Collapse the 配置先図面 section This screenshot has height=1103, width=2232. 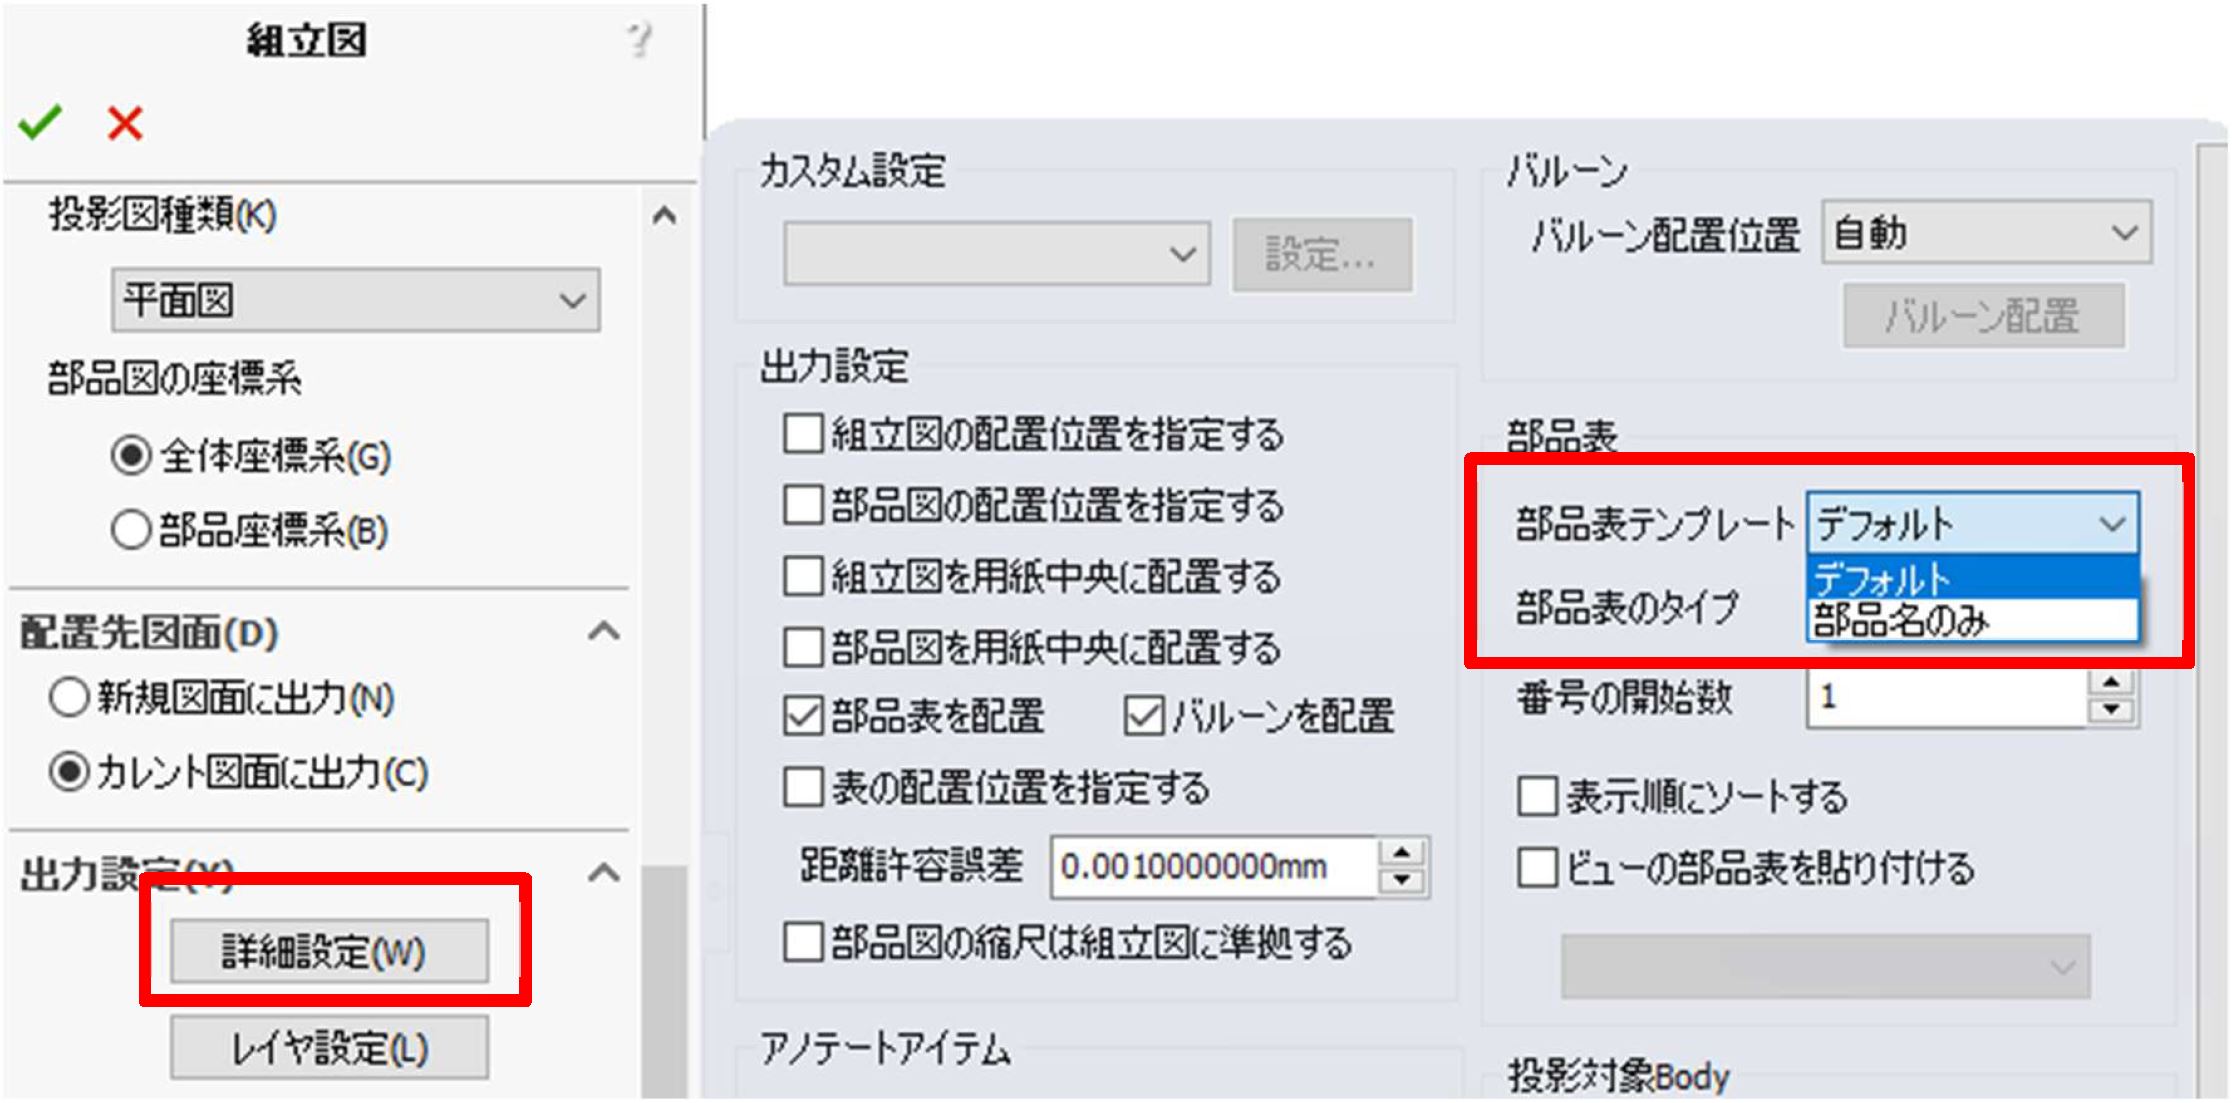click(x=603, y=631)
